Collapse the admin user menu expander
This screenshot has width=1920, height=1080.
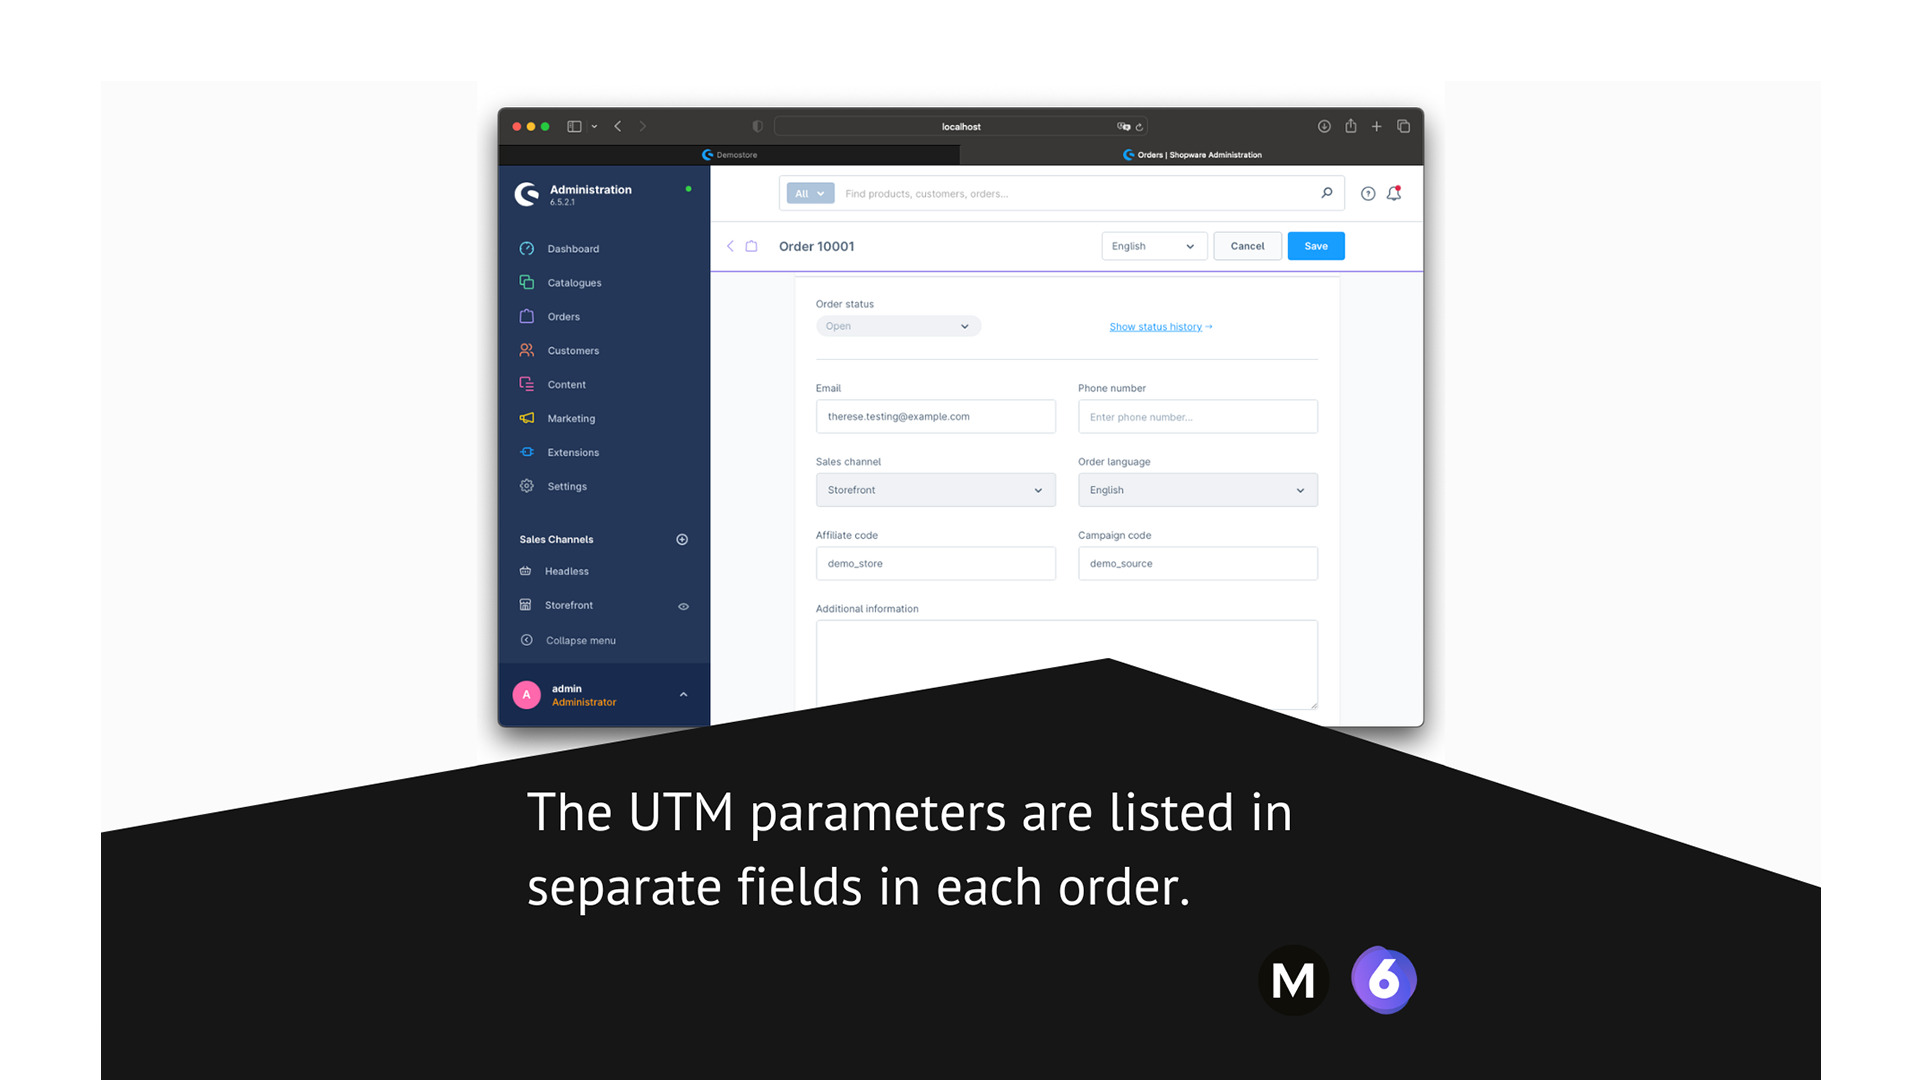pos(684,695)
